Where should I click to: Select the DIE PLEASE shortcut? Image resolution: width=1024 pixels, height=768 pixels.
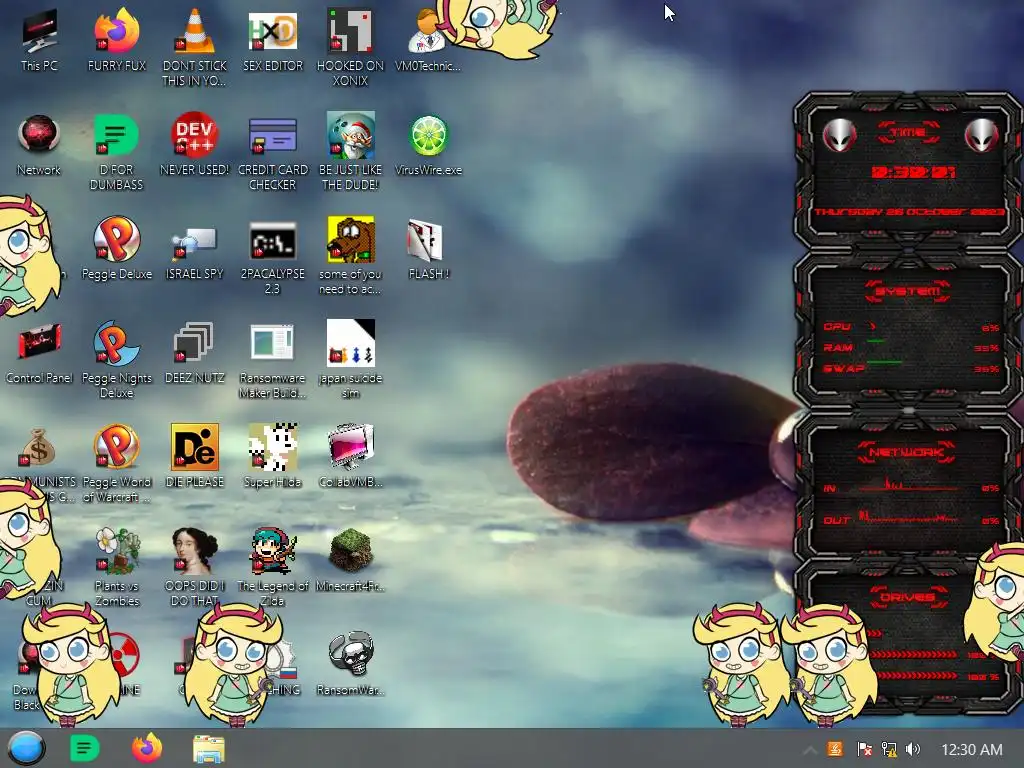(x=195, y=456)
